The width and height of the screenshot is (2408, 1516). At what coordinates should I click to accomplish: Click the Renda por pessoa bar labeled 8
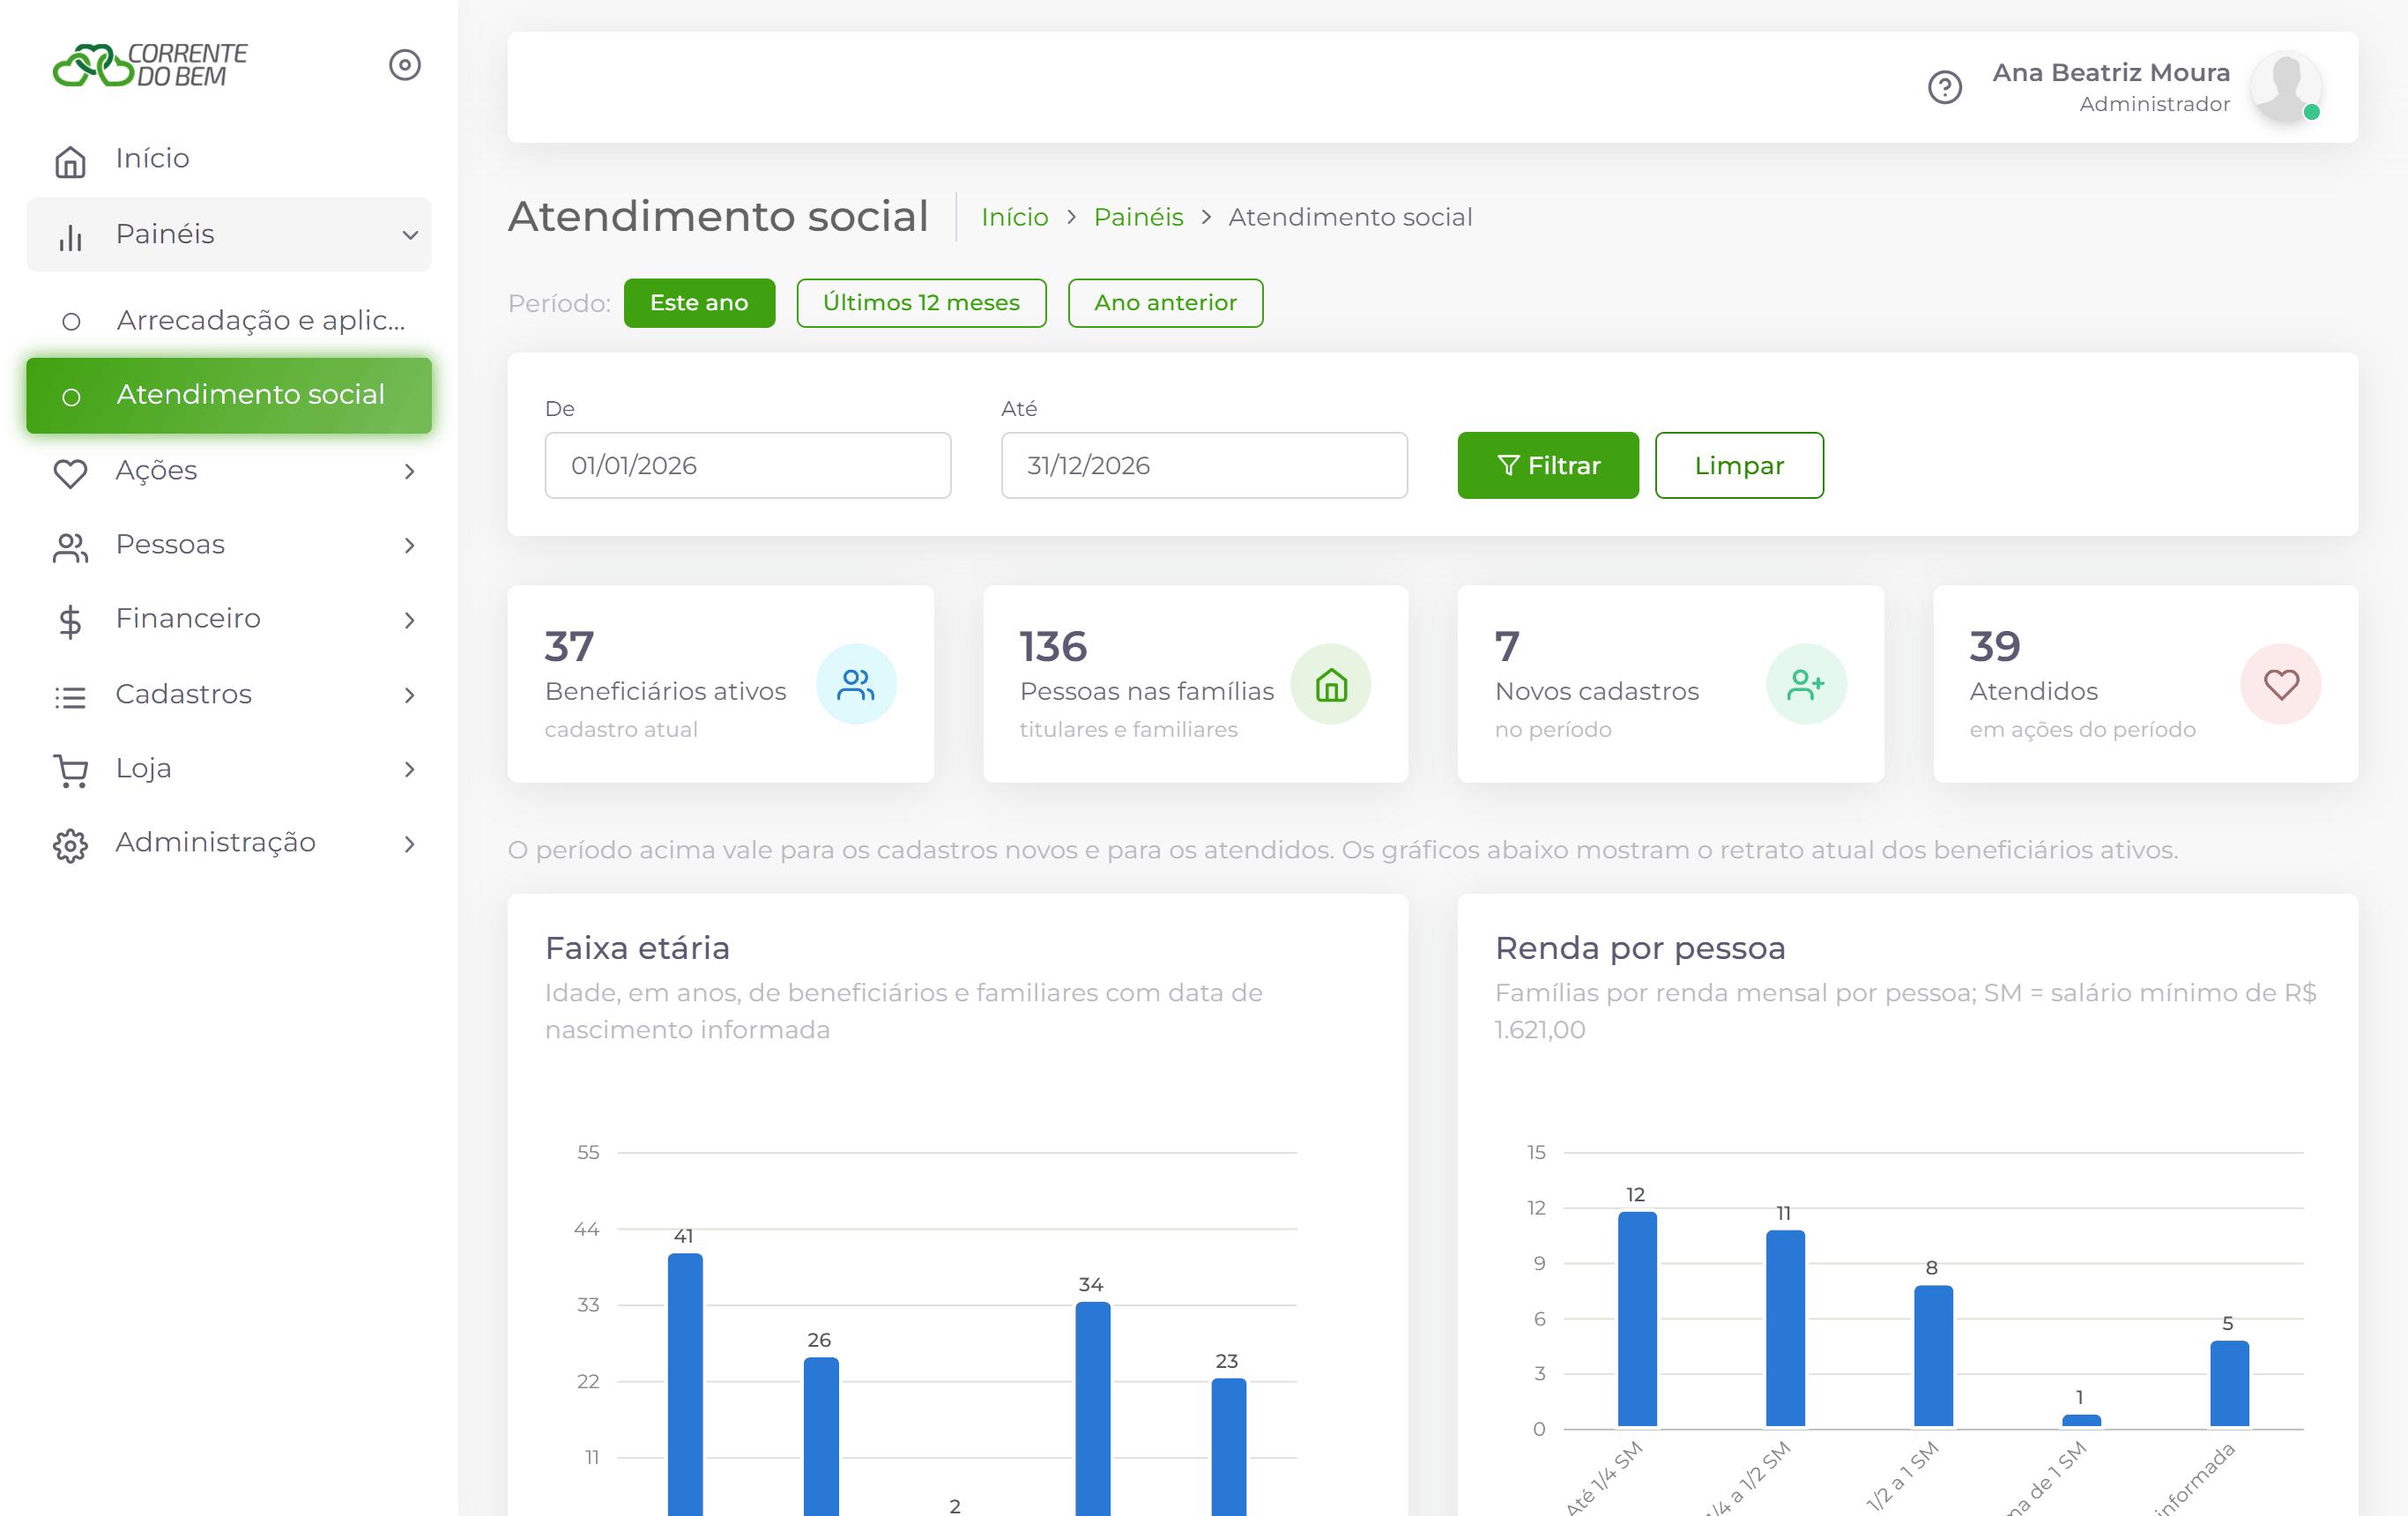coord(1933,1356)
